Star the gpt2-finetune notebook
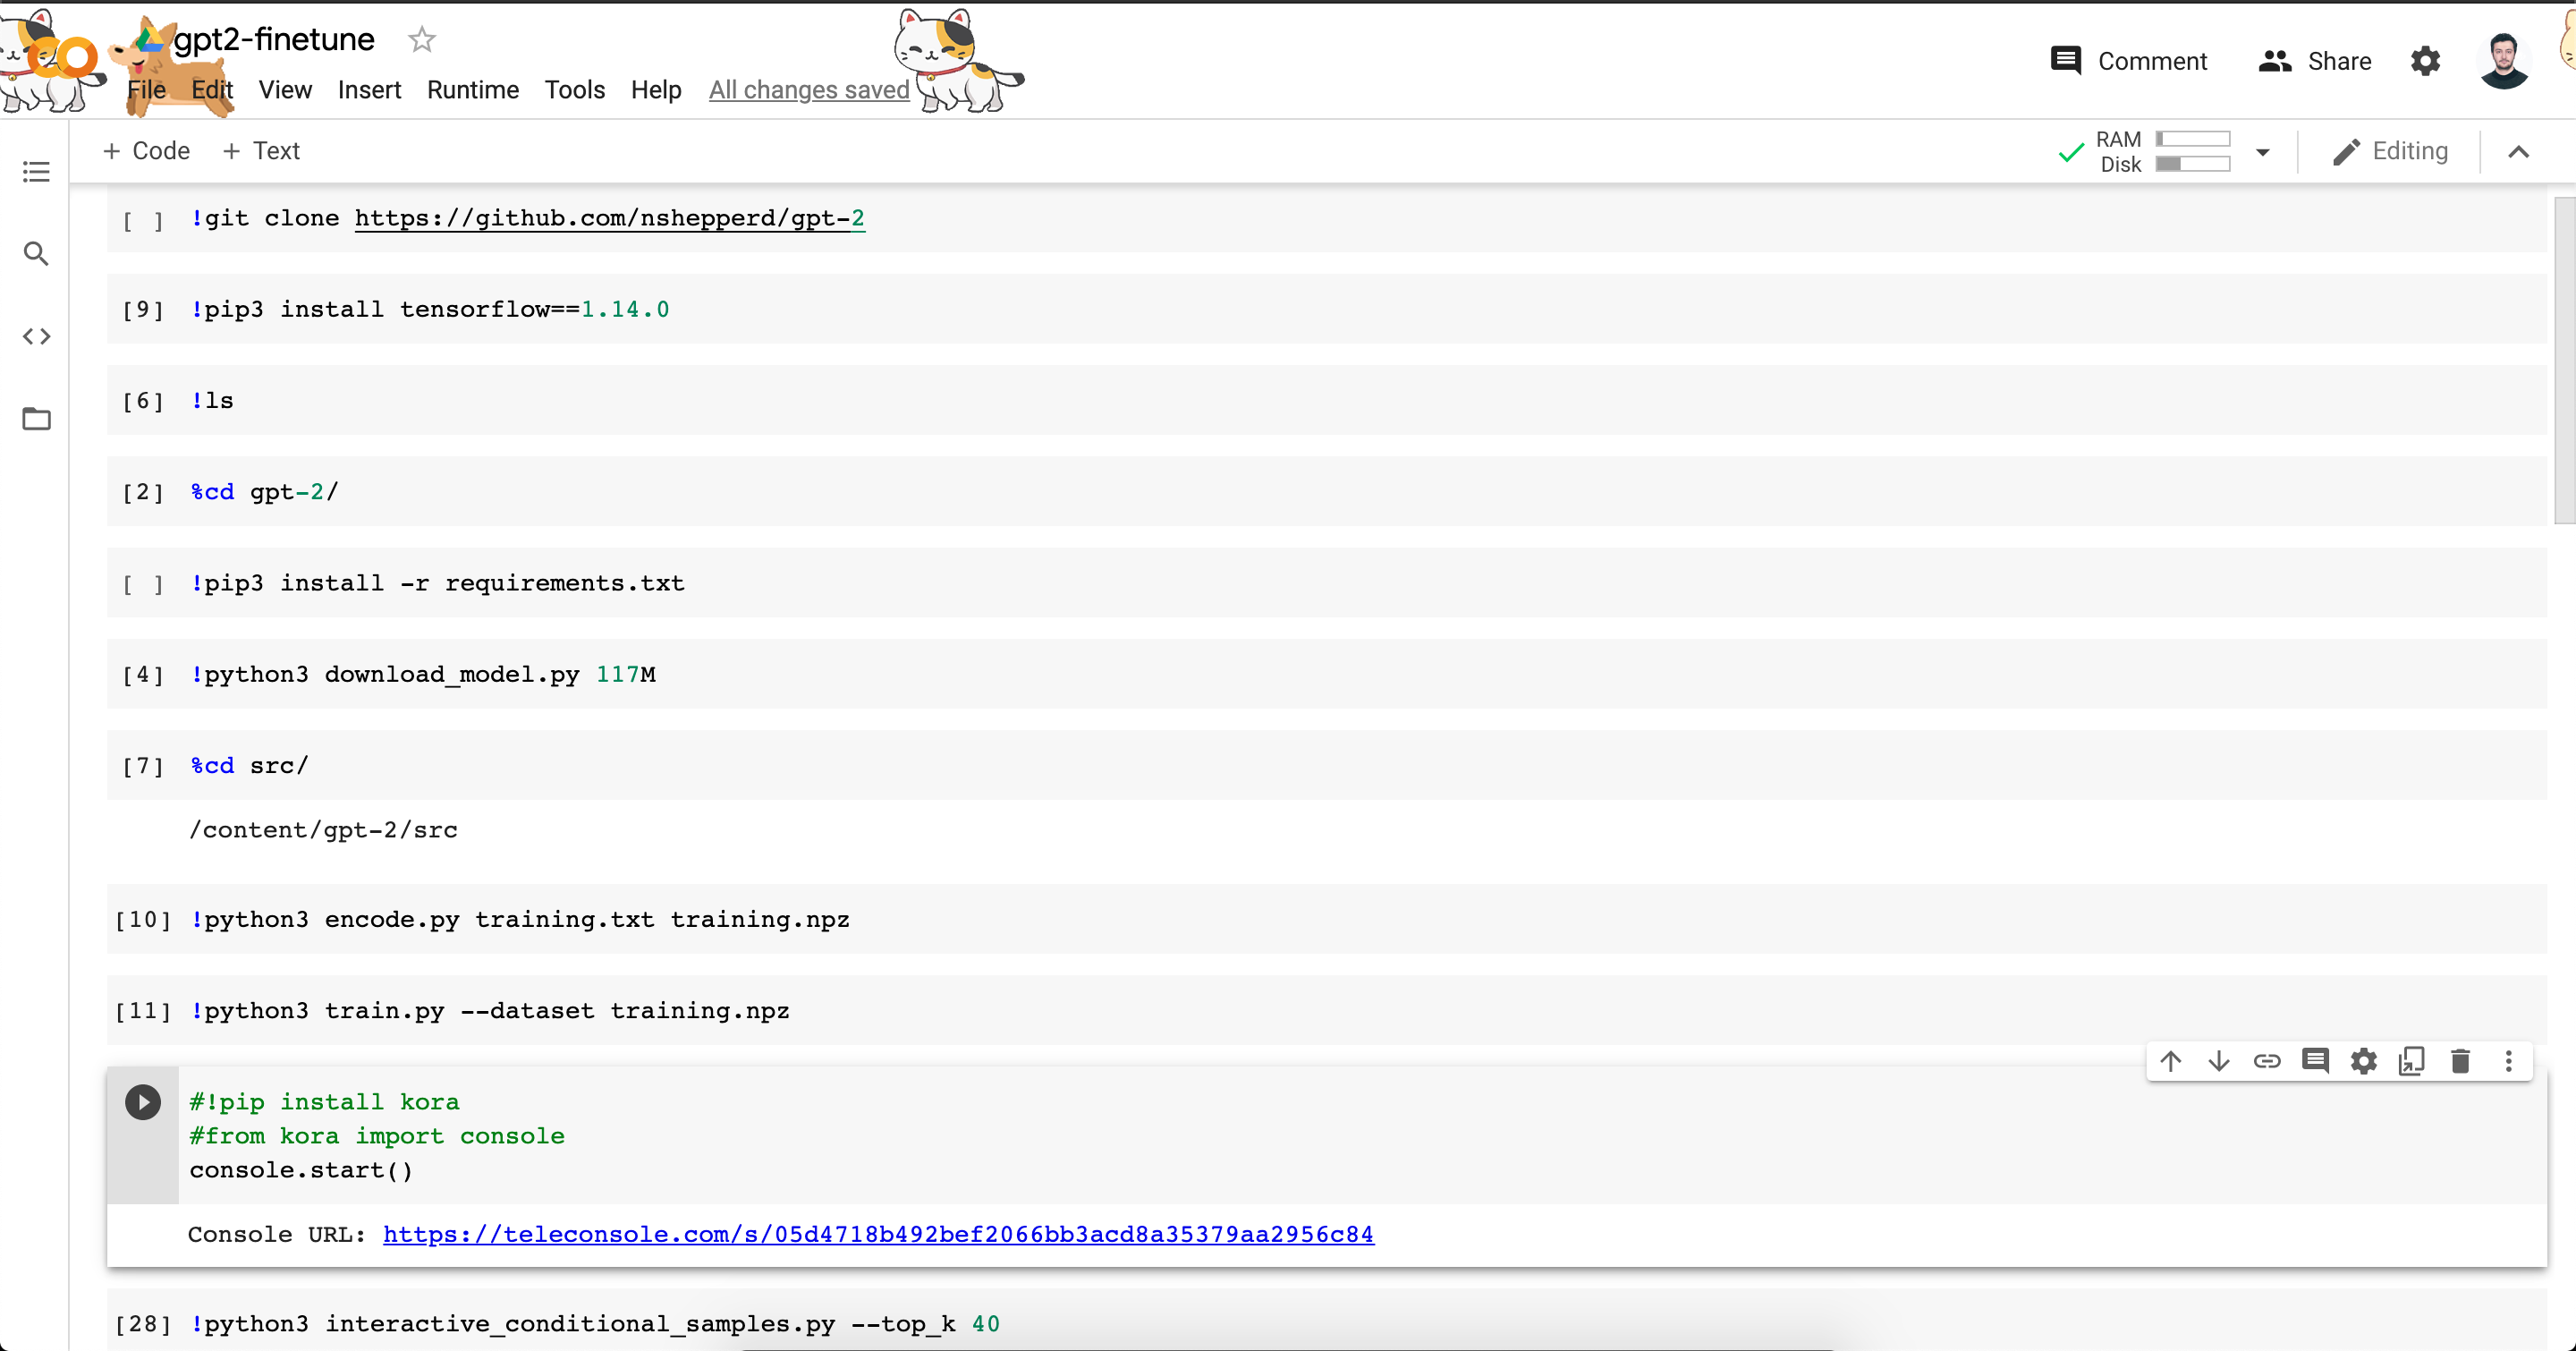The image size is (2576, 1351). 422,40
